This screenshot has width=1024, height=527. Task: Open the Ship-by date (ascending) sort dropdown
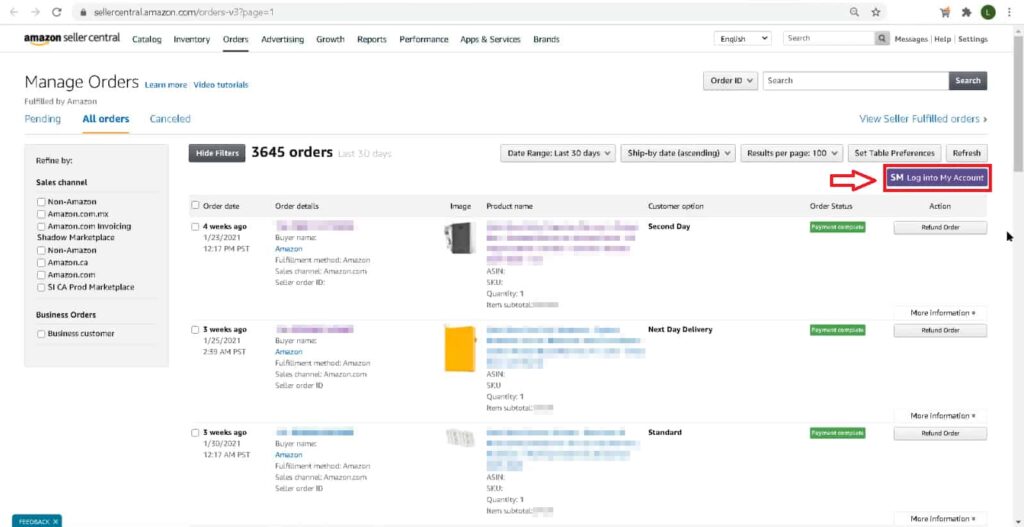pos(678,153)
